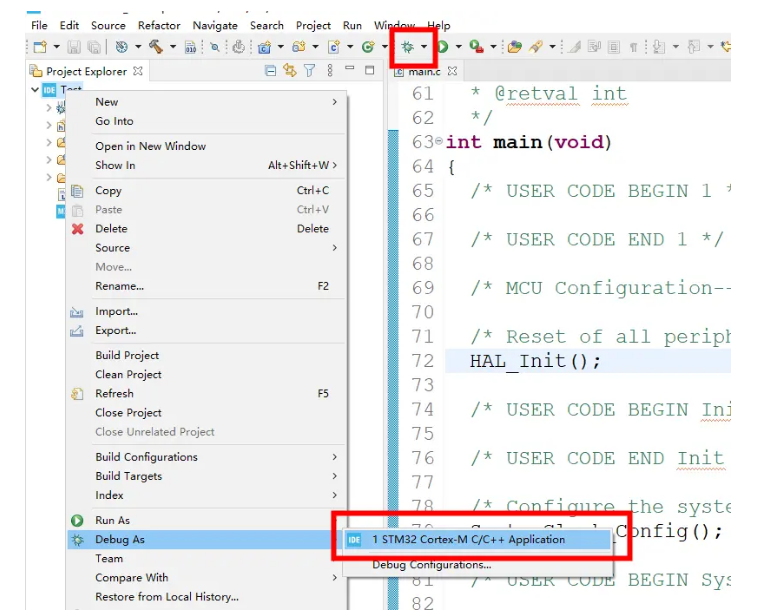776x611 pixels.
Task: Click Collapse All in Project Explorer
Action: pos(270,71)
